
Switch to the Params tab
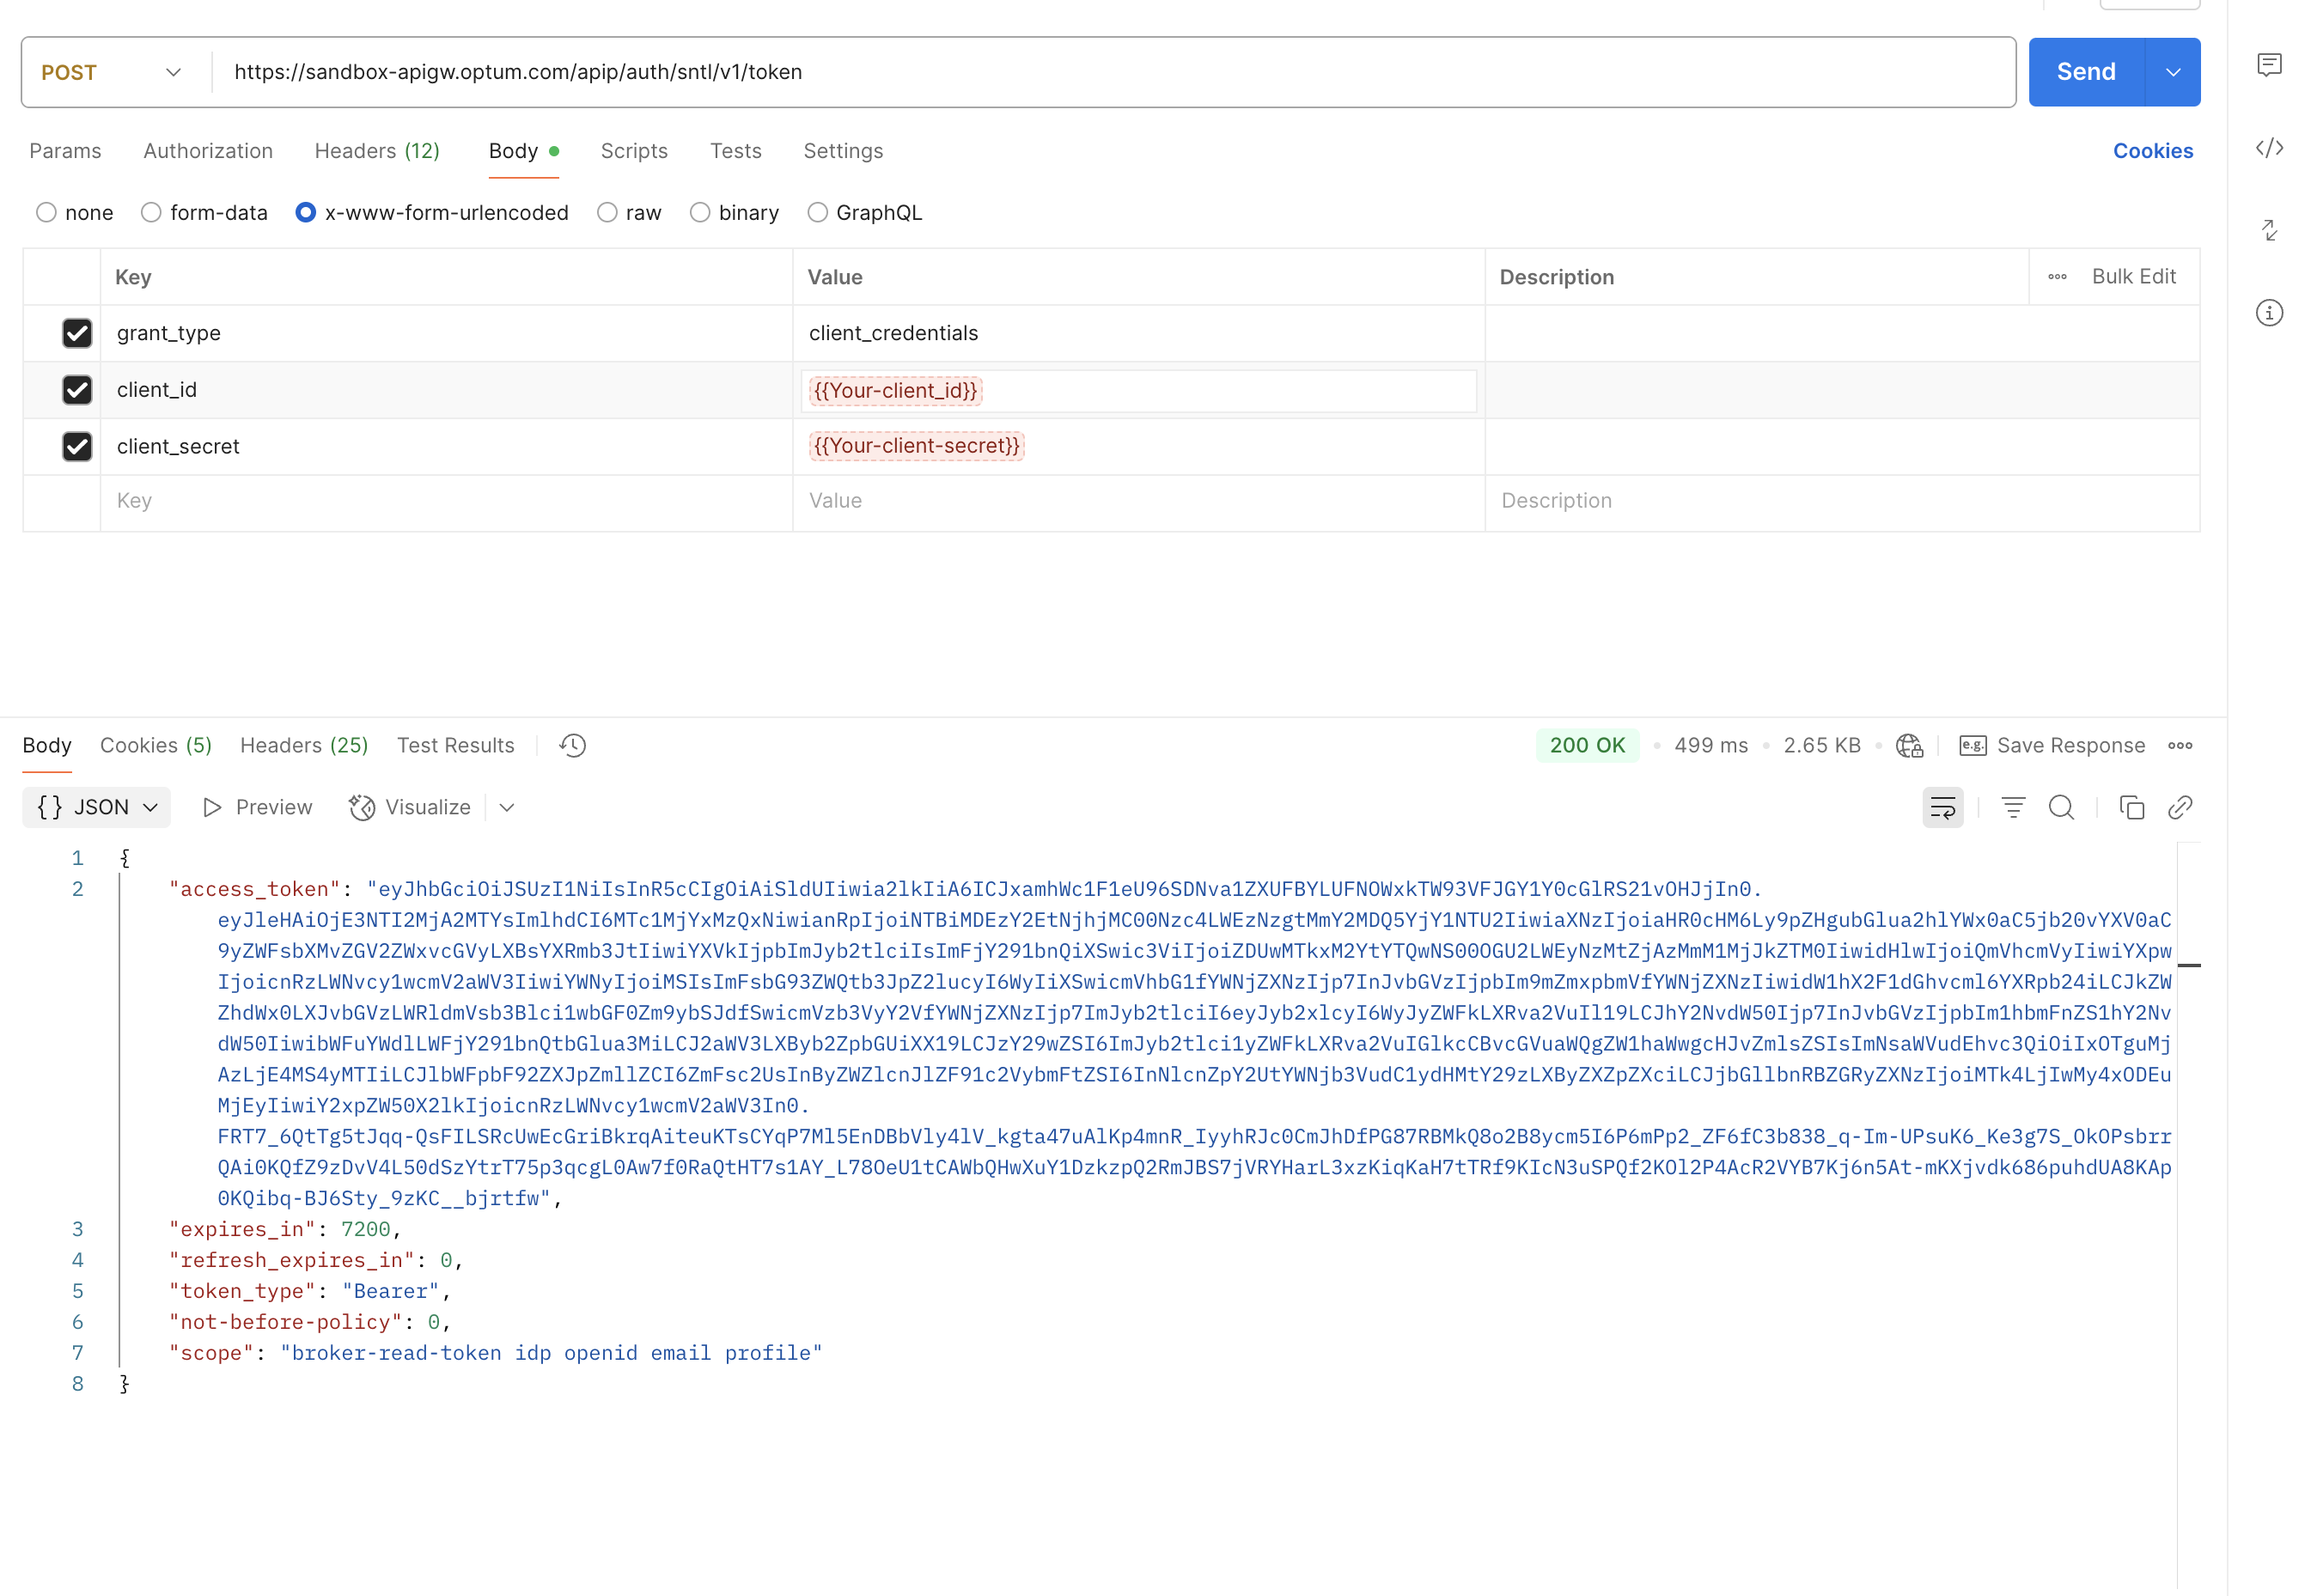coord(65,151)
